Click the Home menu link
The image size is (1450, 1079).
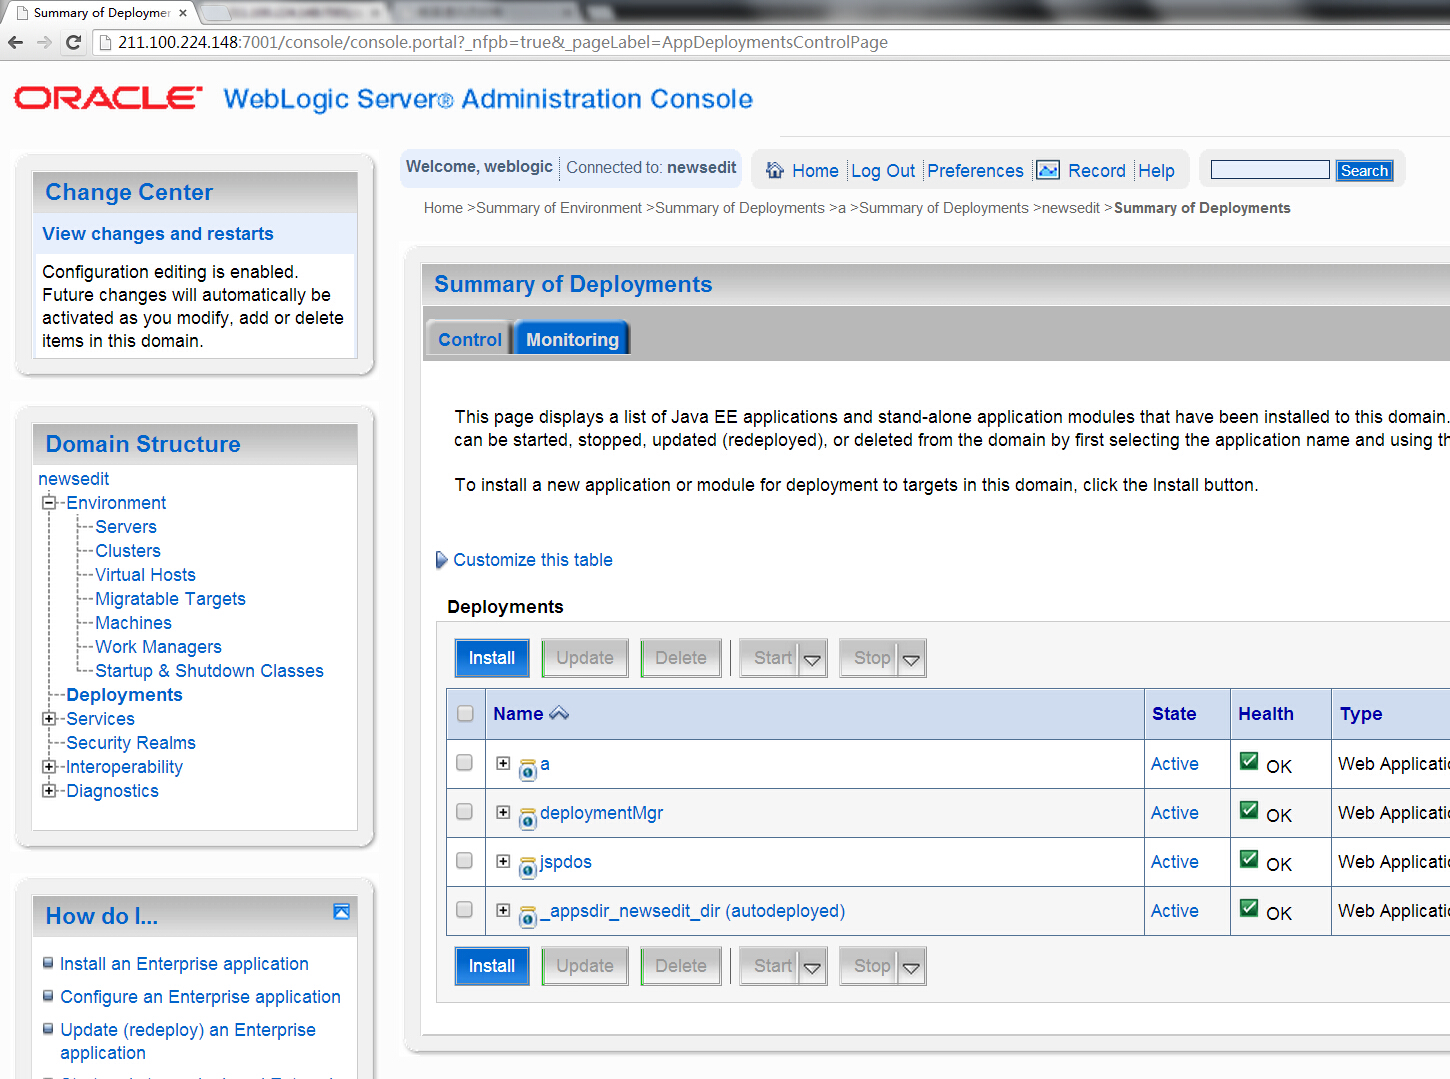815,171
